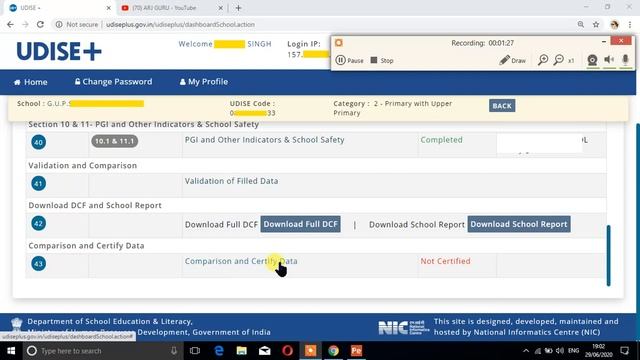Open Validation of Filled Data
This screenshot has height=360, width=640.
pos(231,181)
